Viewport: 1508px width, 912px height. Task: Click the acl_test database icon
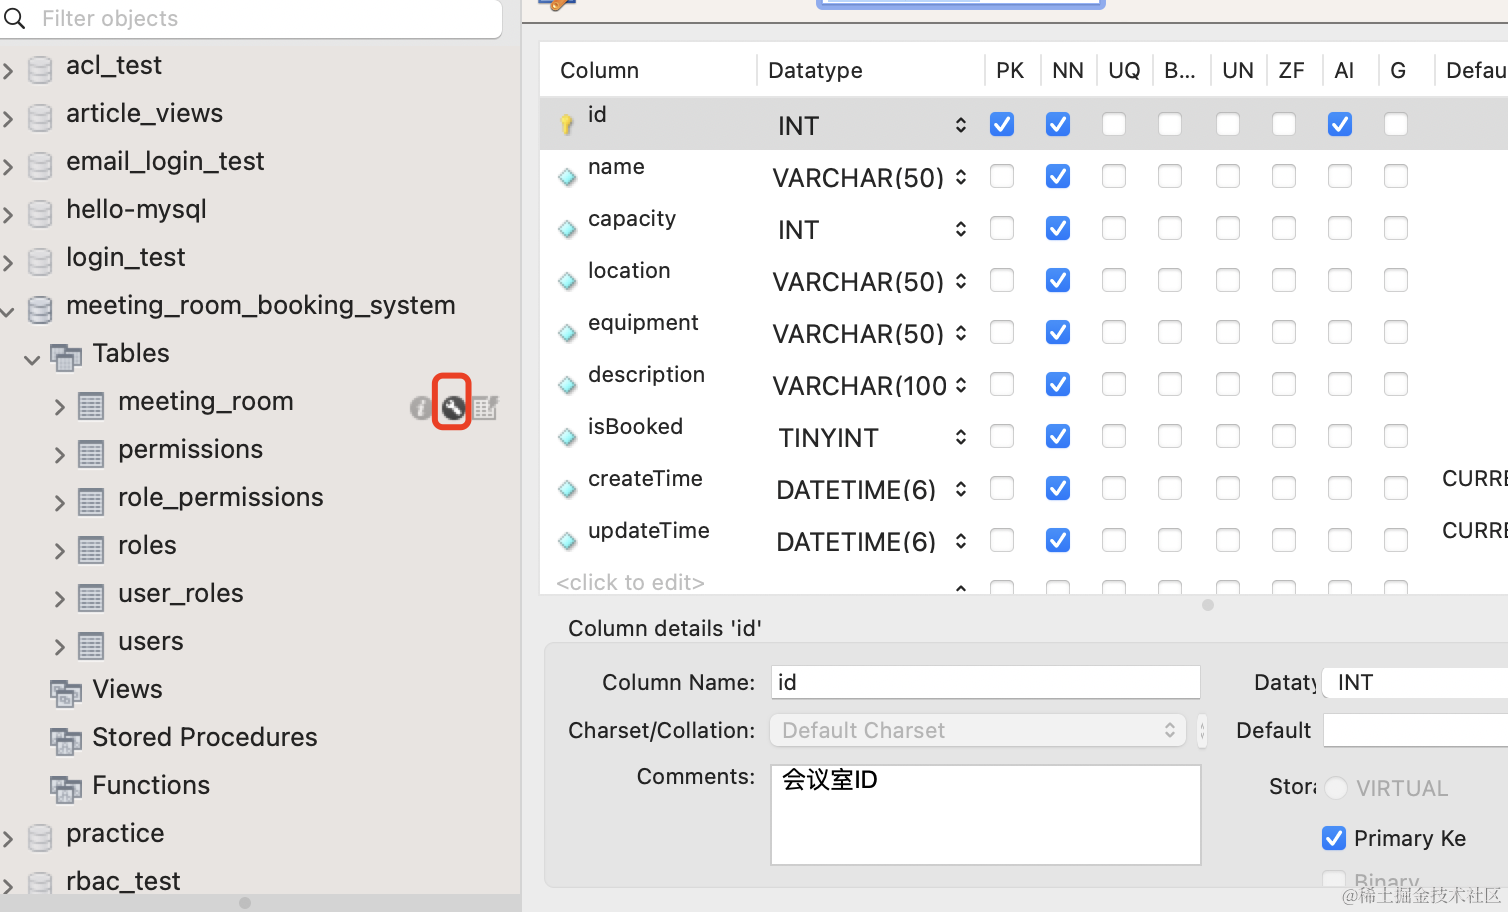click(x=40, y=69)
